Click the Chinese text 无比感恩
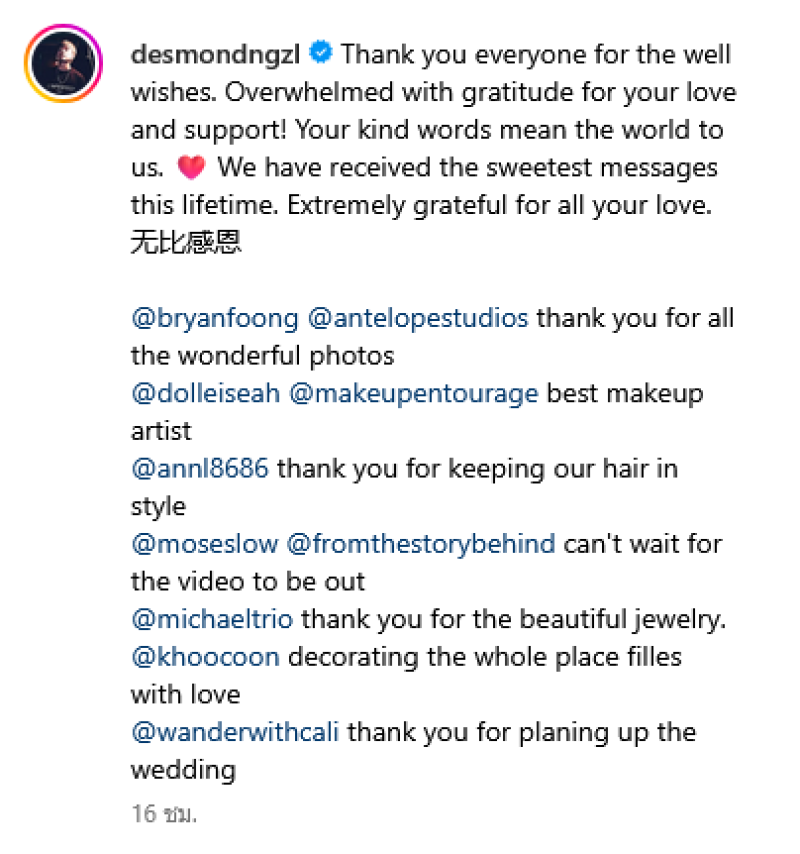 [186, 243]
